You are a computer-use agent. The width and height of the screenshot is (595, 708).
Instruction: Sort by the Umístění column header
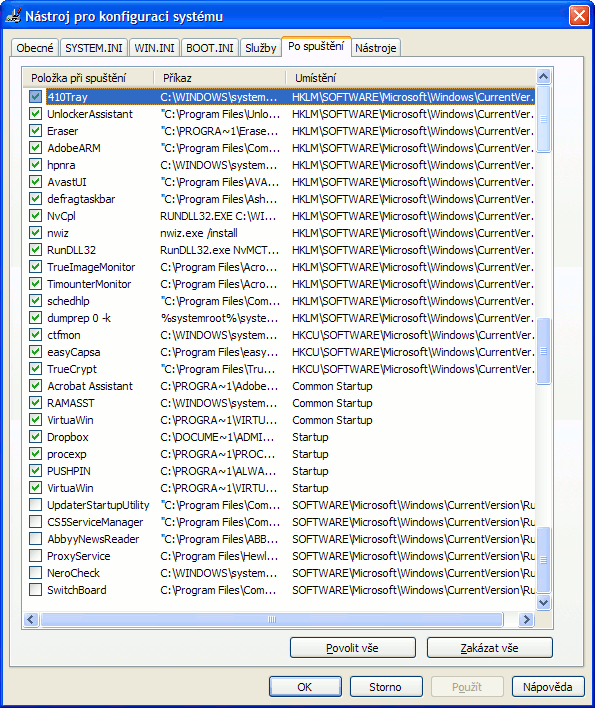(x=410, y=78)
